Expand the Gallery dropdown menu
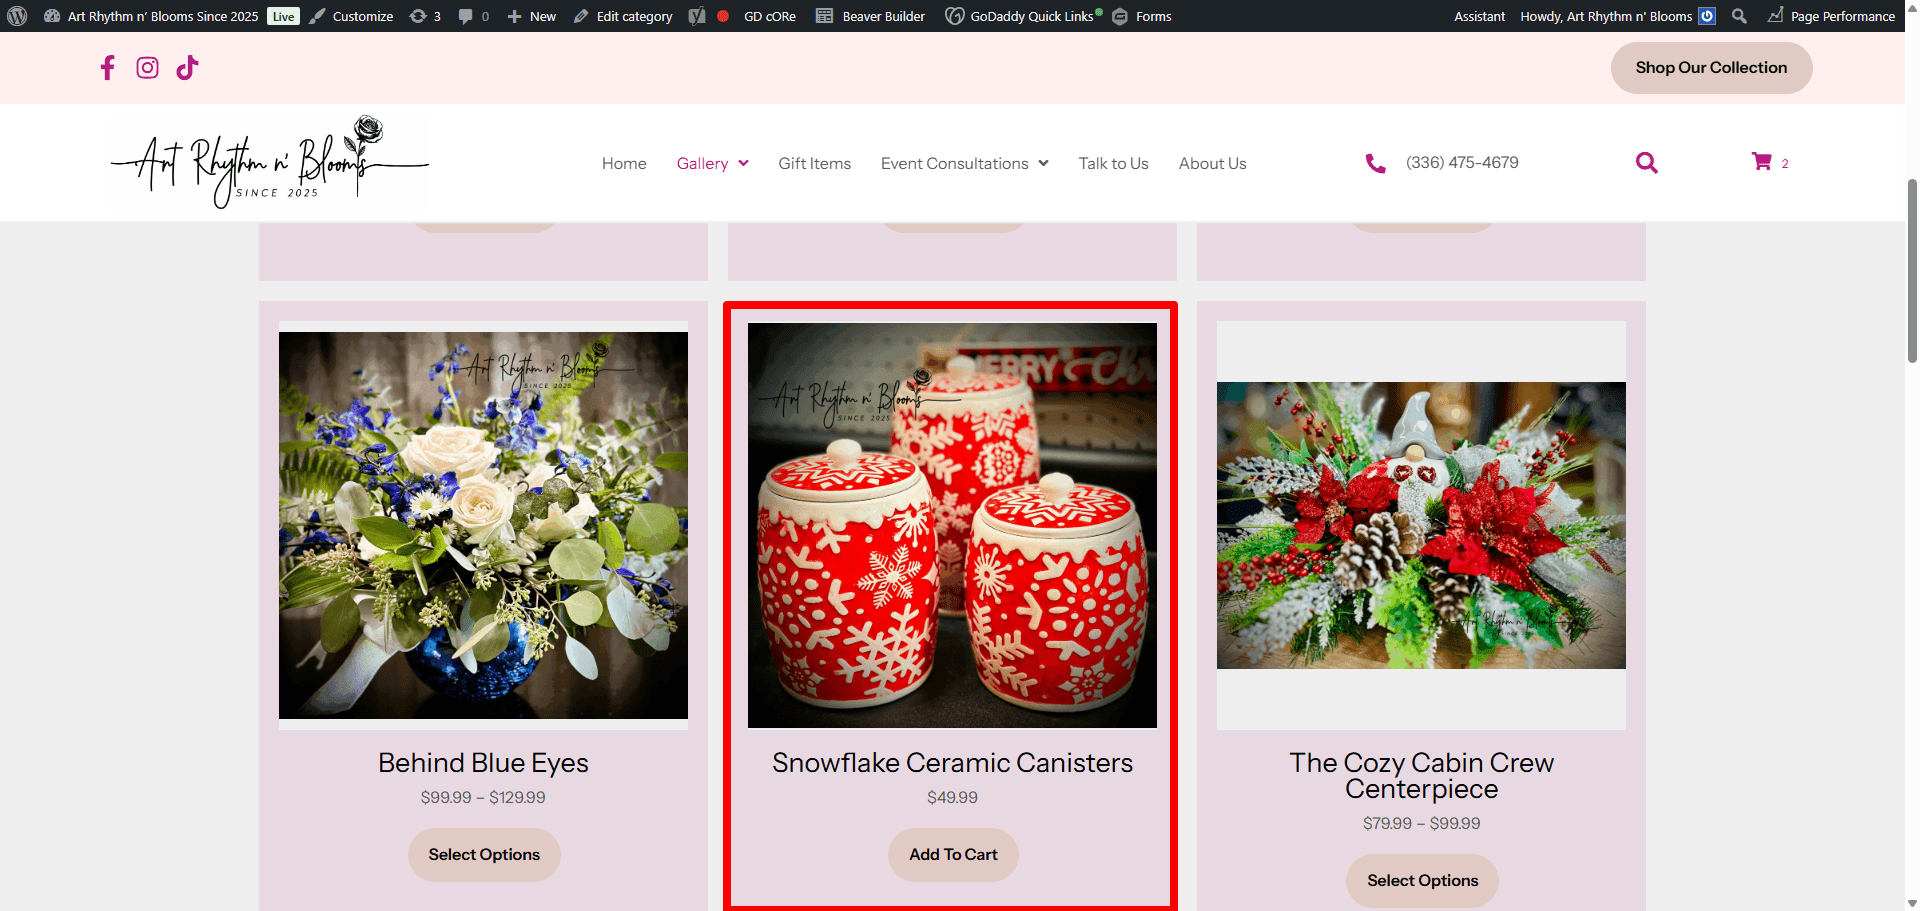The width and height of the screenshot is (1920, 911). click(x=712, y=164)
